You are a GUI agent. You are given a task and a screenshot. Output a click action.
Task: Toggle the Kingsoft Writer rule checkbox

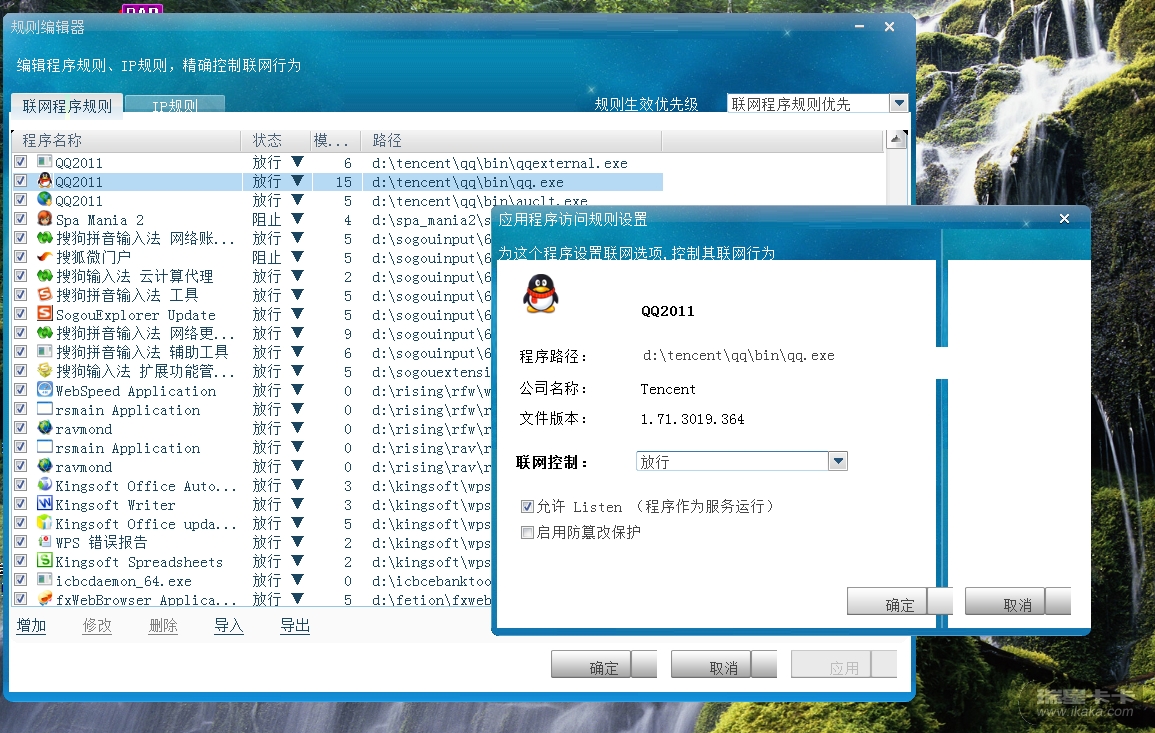pyautogui.click(x=21, y=504)
